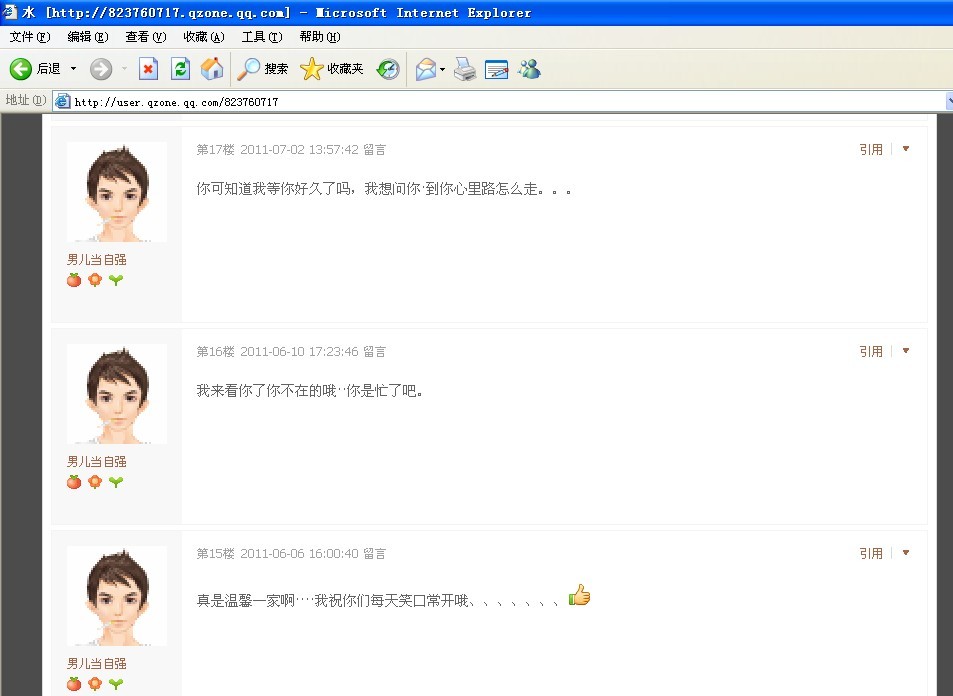Click the Mail envelope icon

pyautogui.click(x=425, y=69)
